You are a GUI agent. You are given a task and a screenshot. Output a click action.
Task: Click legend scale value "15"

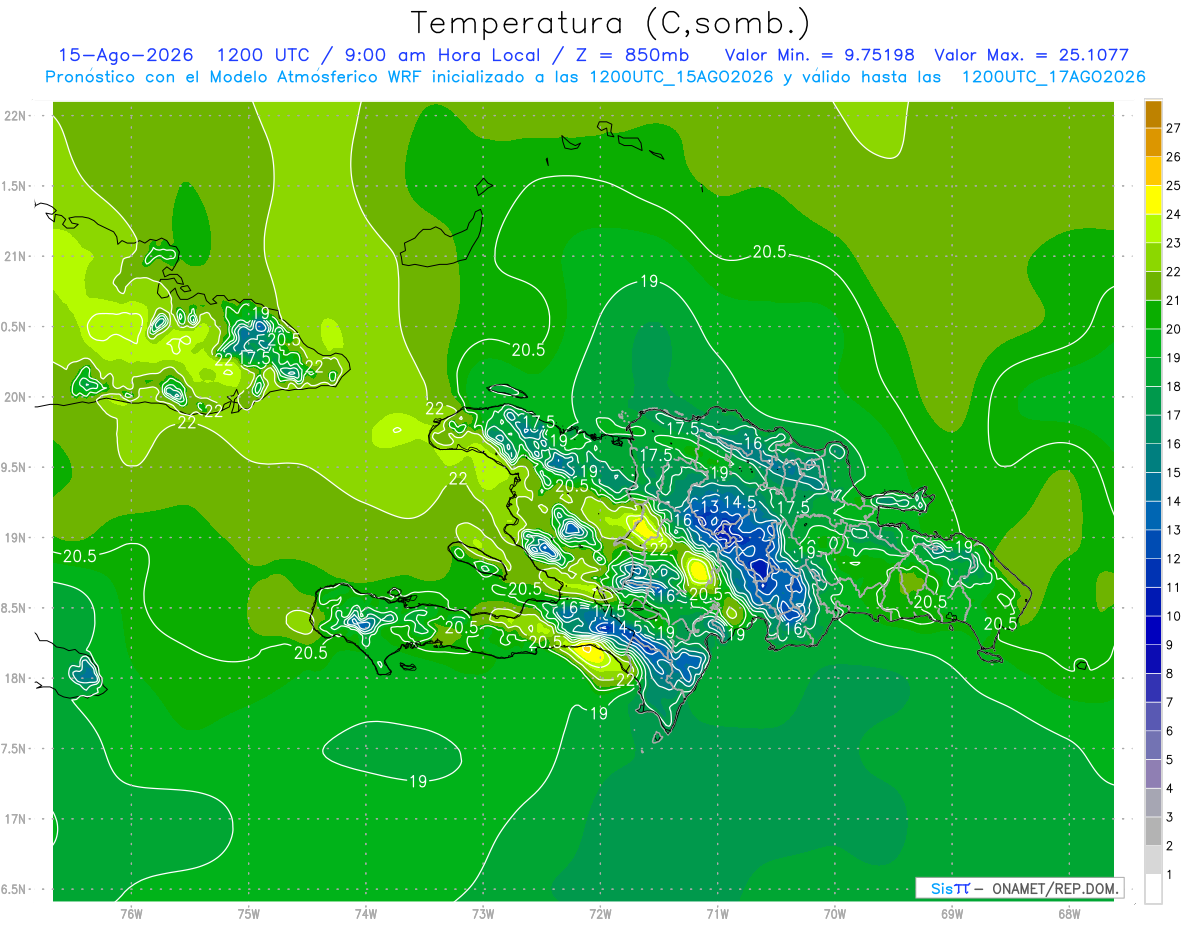click(1174, 472)
